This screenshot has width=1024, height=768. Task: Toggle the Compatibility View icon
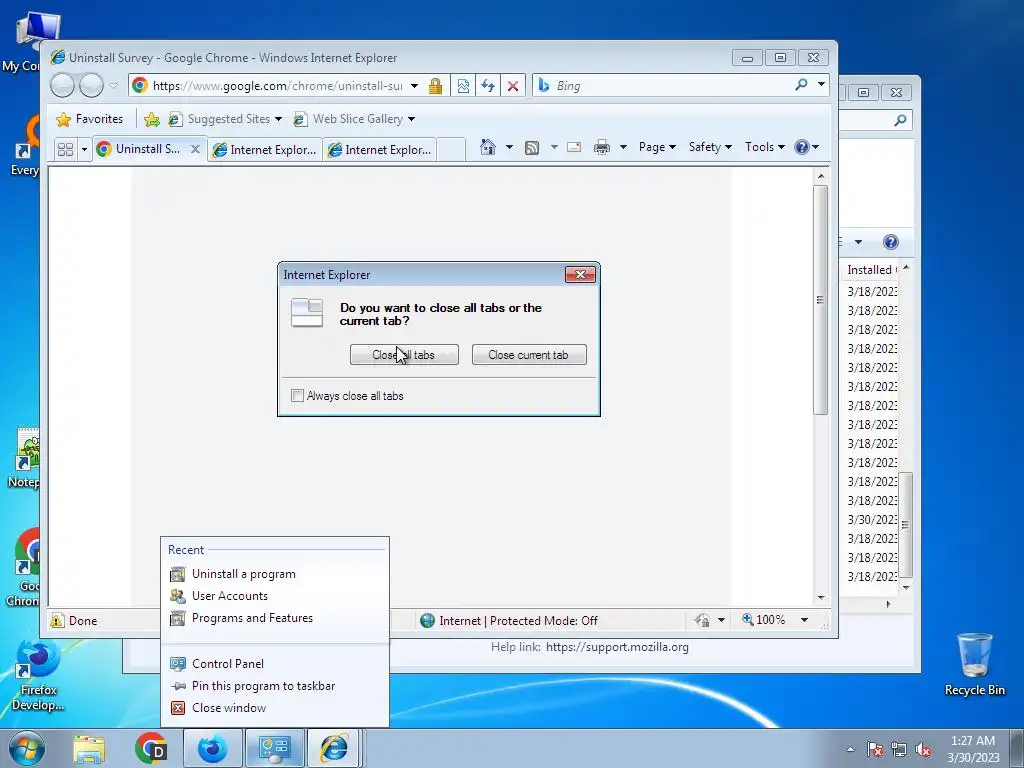pos(463,86)
